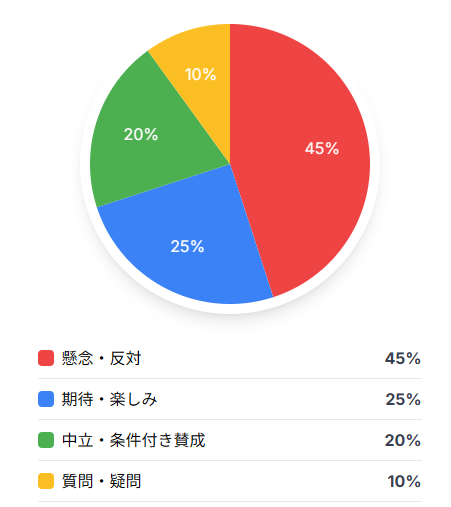Click the 25% value in legend row
Viewport: 451px width, 507px height.
tap(403, 400)
